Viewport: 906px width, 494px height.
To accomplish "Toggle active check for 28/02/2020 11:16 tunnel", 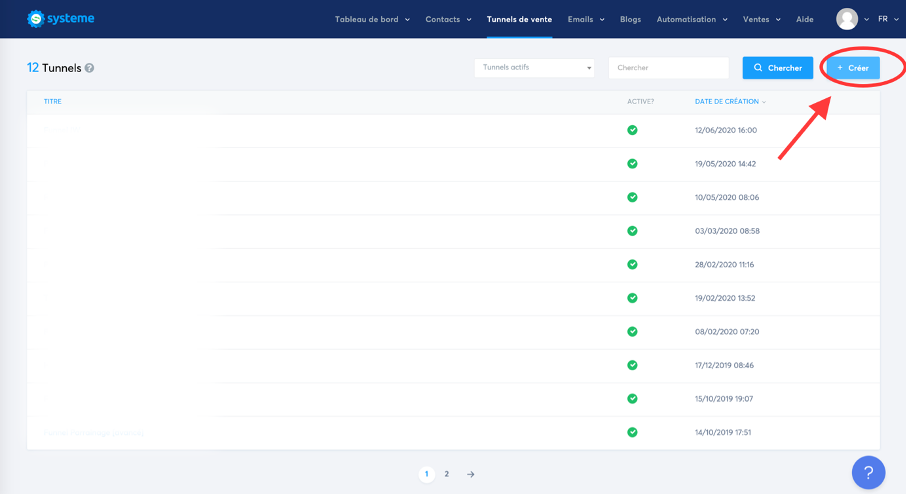I will [x=632, y=264].
